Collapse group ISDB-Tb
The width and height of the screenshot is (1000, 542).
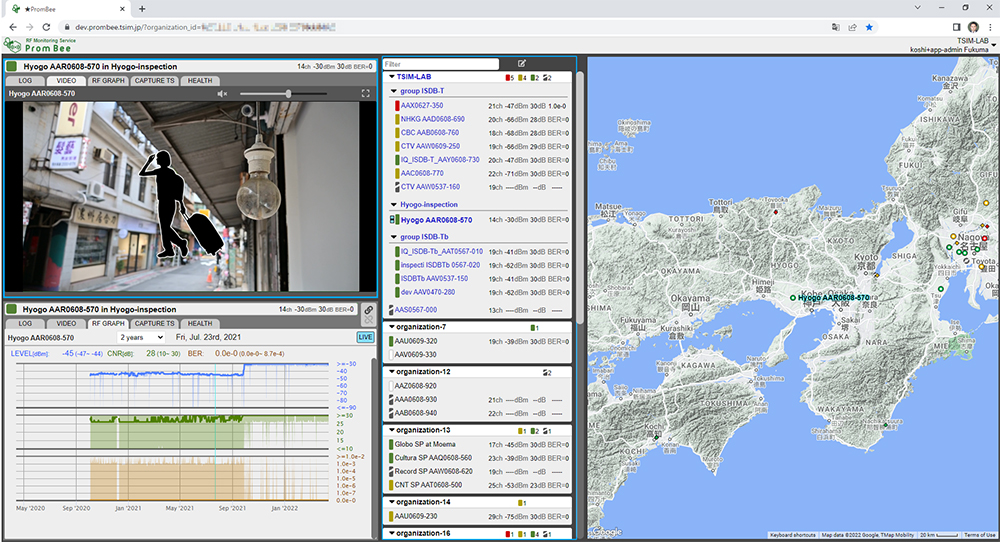coord(394,237)
